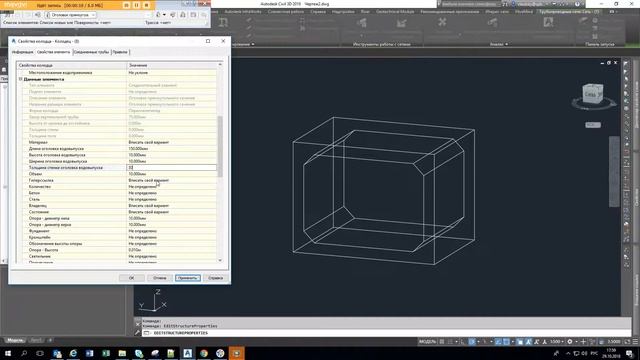Open the Windows Start menu
The width and height of the screenshot is (640, 360).
[8, 353]
